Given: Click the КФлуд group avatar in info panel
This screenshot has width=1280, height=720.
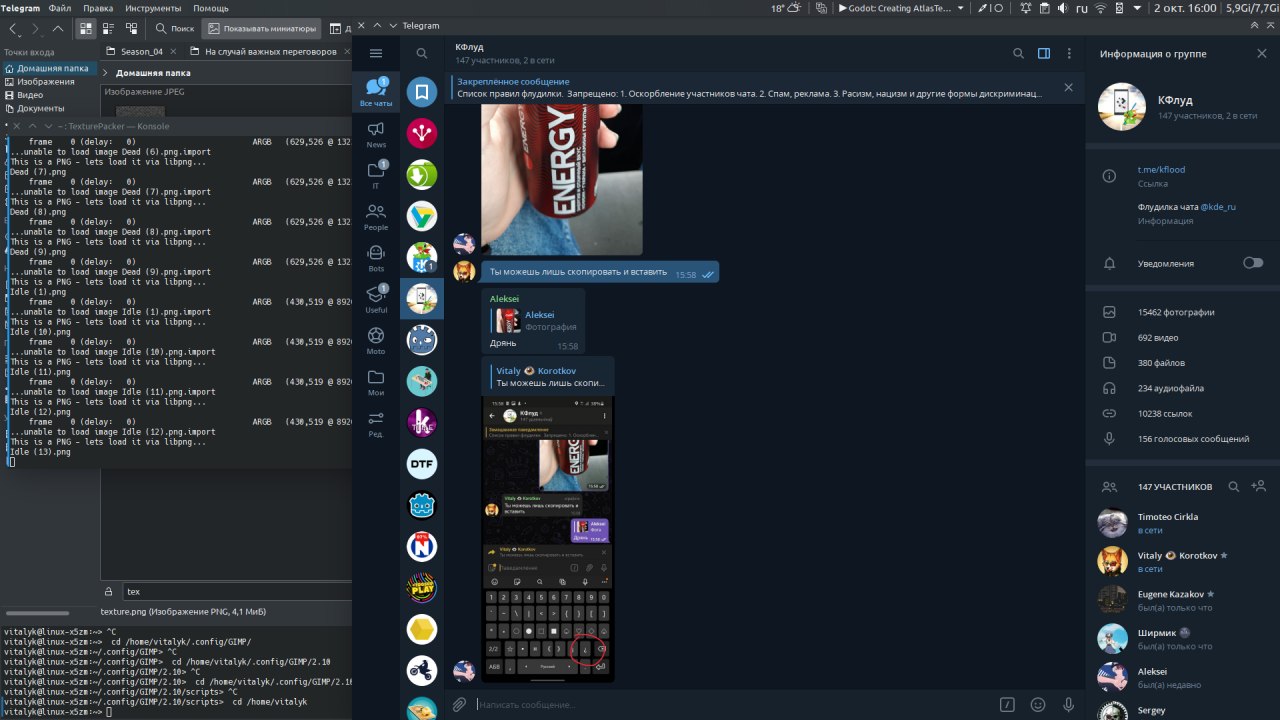Looking at the screenshot, I should click(1122, 107).
